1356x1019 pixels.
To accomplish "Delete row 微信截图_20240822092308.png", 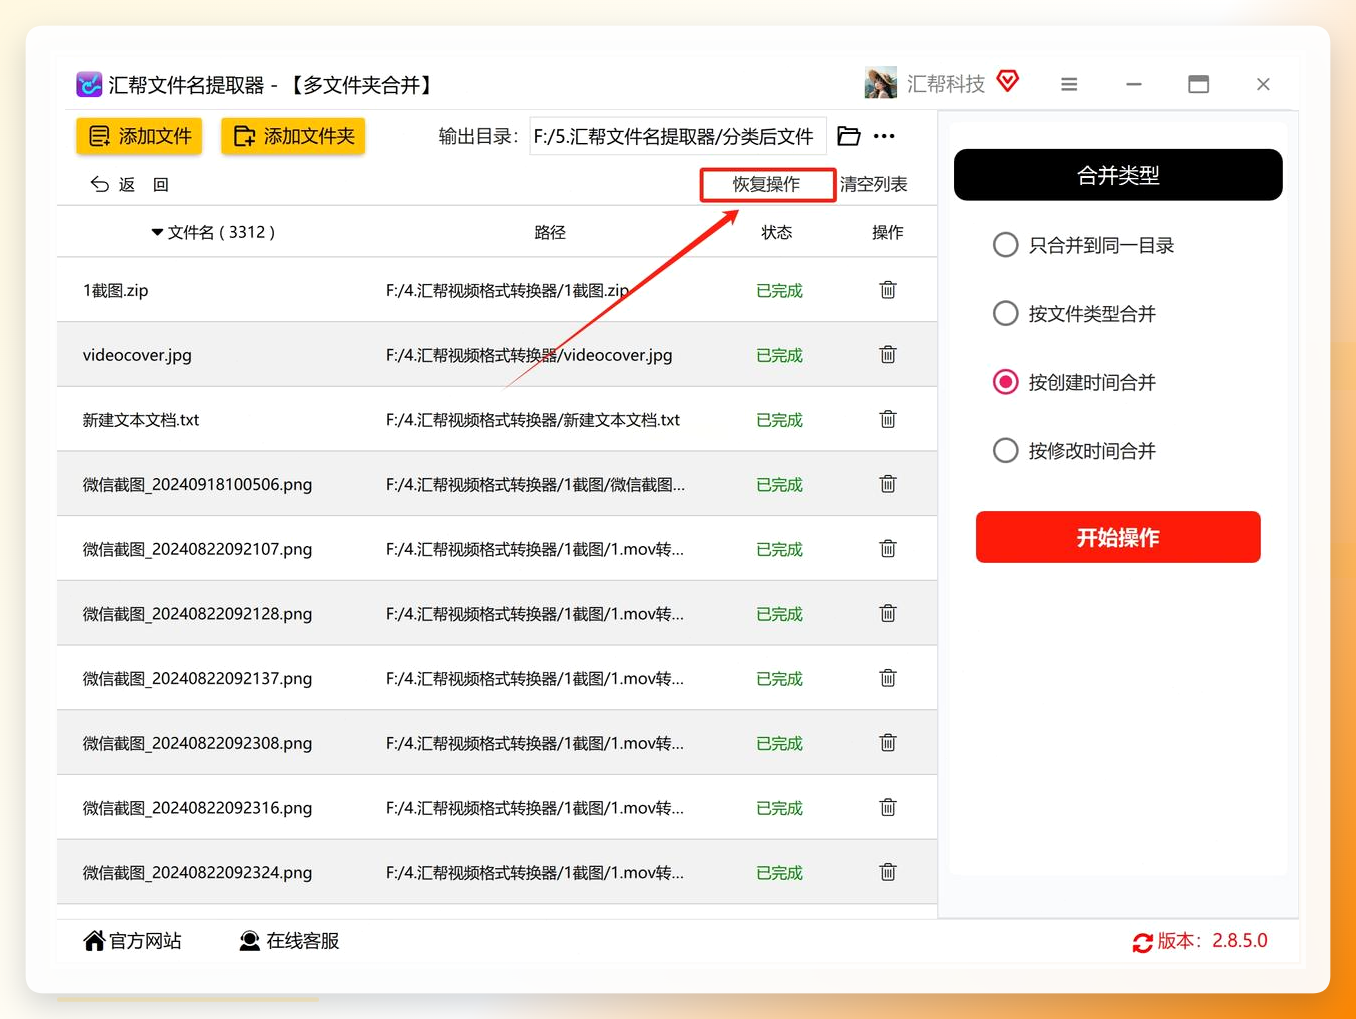I will 887,743.
